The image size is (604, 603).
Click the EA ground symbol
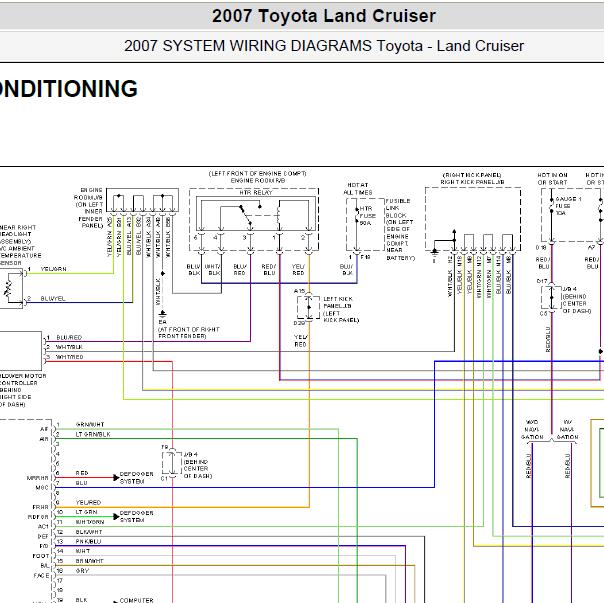pos(163,313)
